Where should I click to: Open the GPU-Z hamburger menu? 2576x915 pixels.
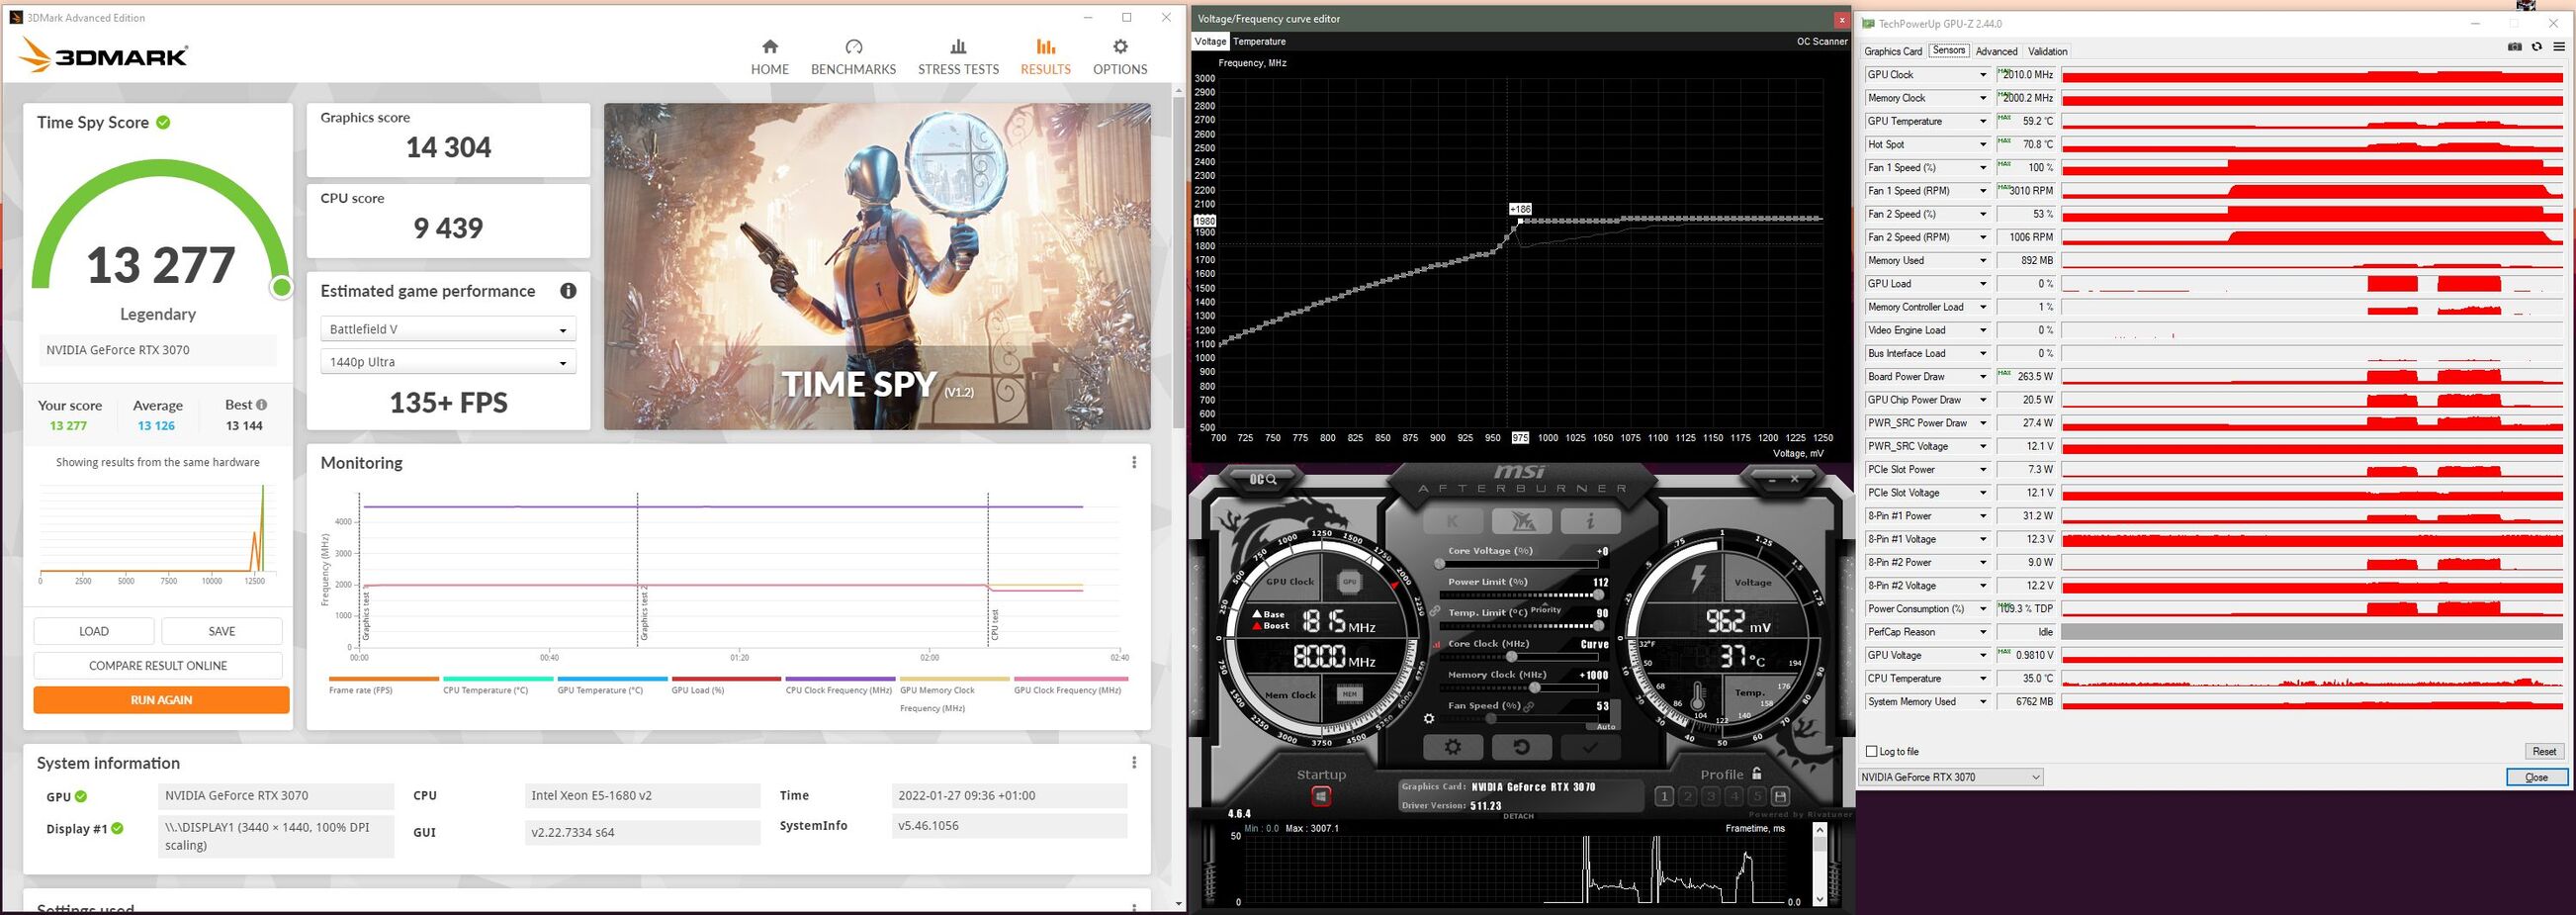tap(2559, 47)
